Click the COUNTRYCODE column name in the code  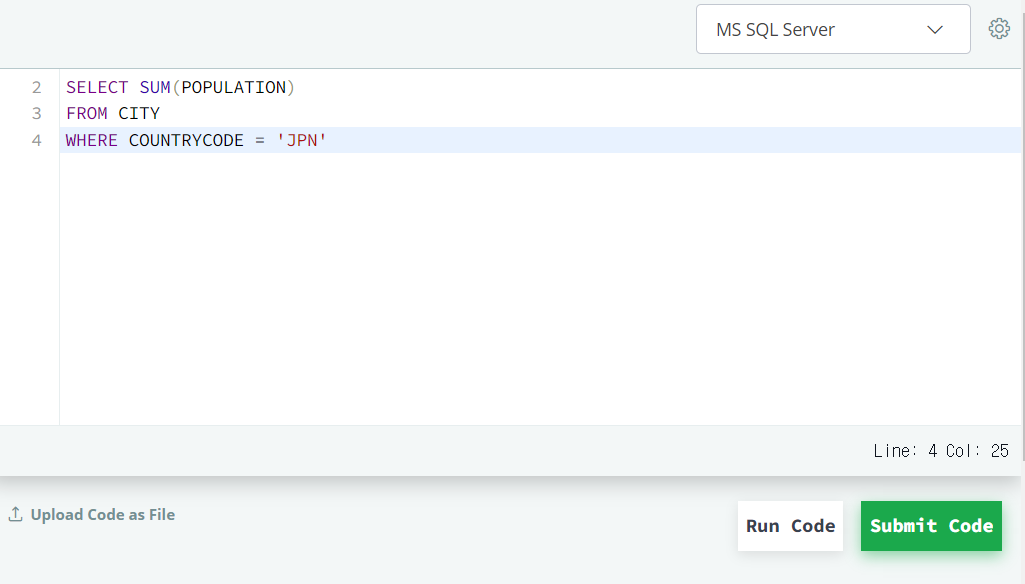point(186,141)
